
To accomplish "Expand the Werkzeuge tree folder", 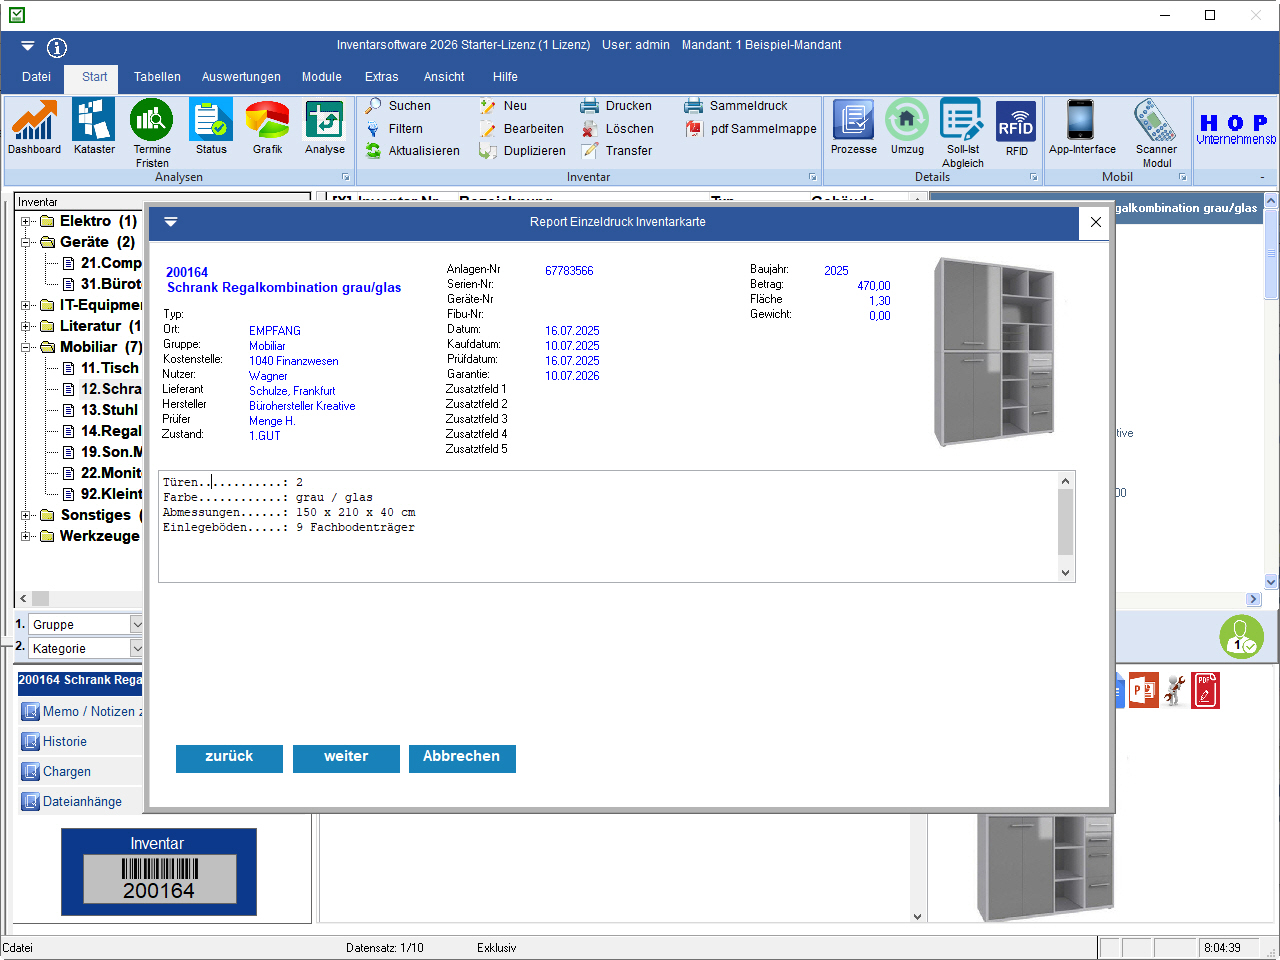I will point(25,536).
